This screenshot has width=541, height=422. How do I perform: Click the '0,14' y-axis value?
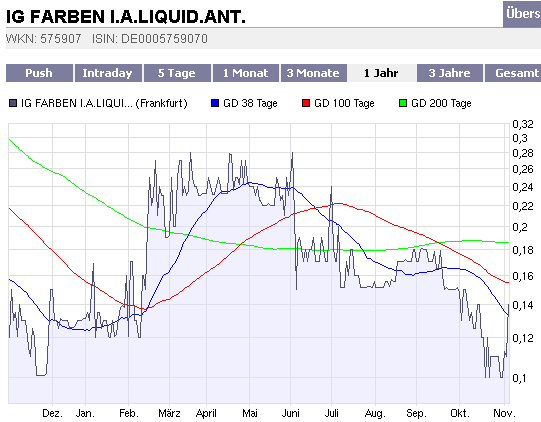pos(523,305)
